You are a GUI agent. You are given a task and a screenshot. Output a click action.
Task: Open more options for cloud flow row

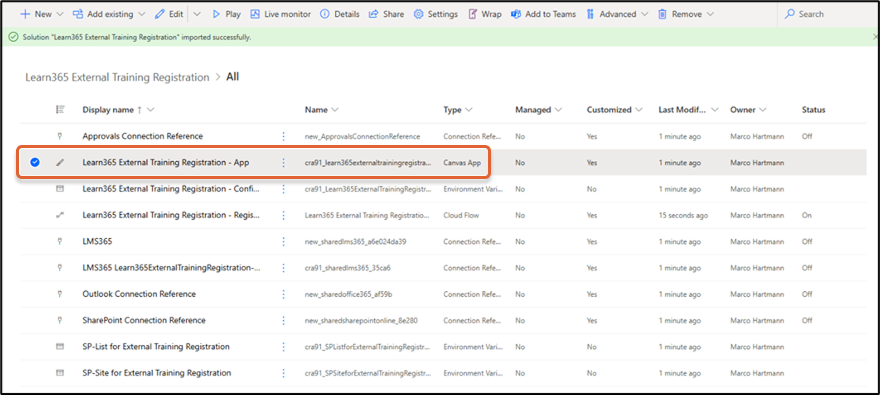283,215
